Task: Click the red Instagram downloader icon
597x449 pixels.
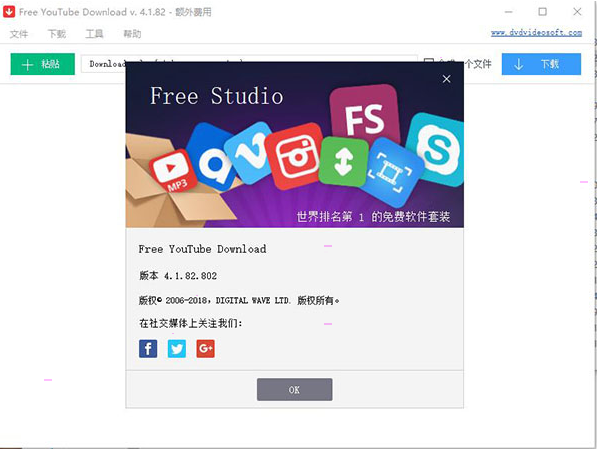Action: 295,156
